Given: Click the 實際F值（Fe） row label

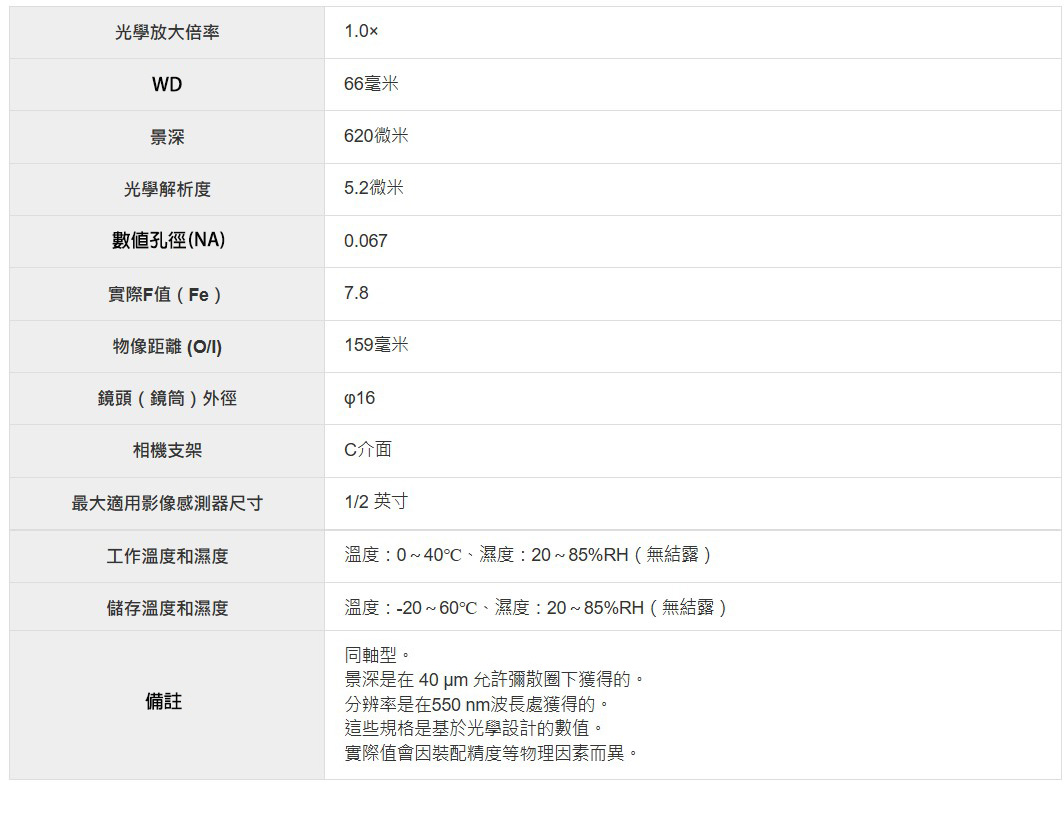Looking at the screenshot, I should click(x=166, y=294).
